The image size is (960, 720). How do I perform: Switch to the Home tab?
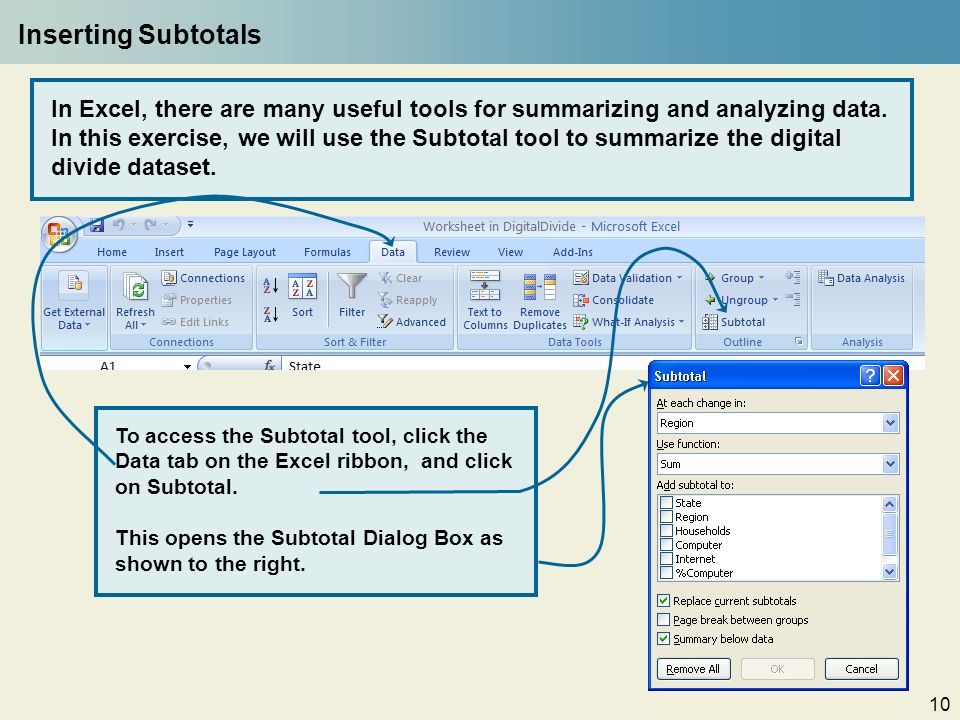tap(111, 252)
